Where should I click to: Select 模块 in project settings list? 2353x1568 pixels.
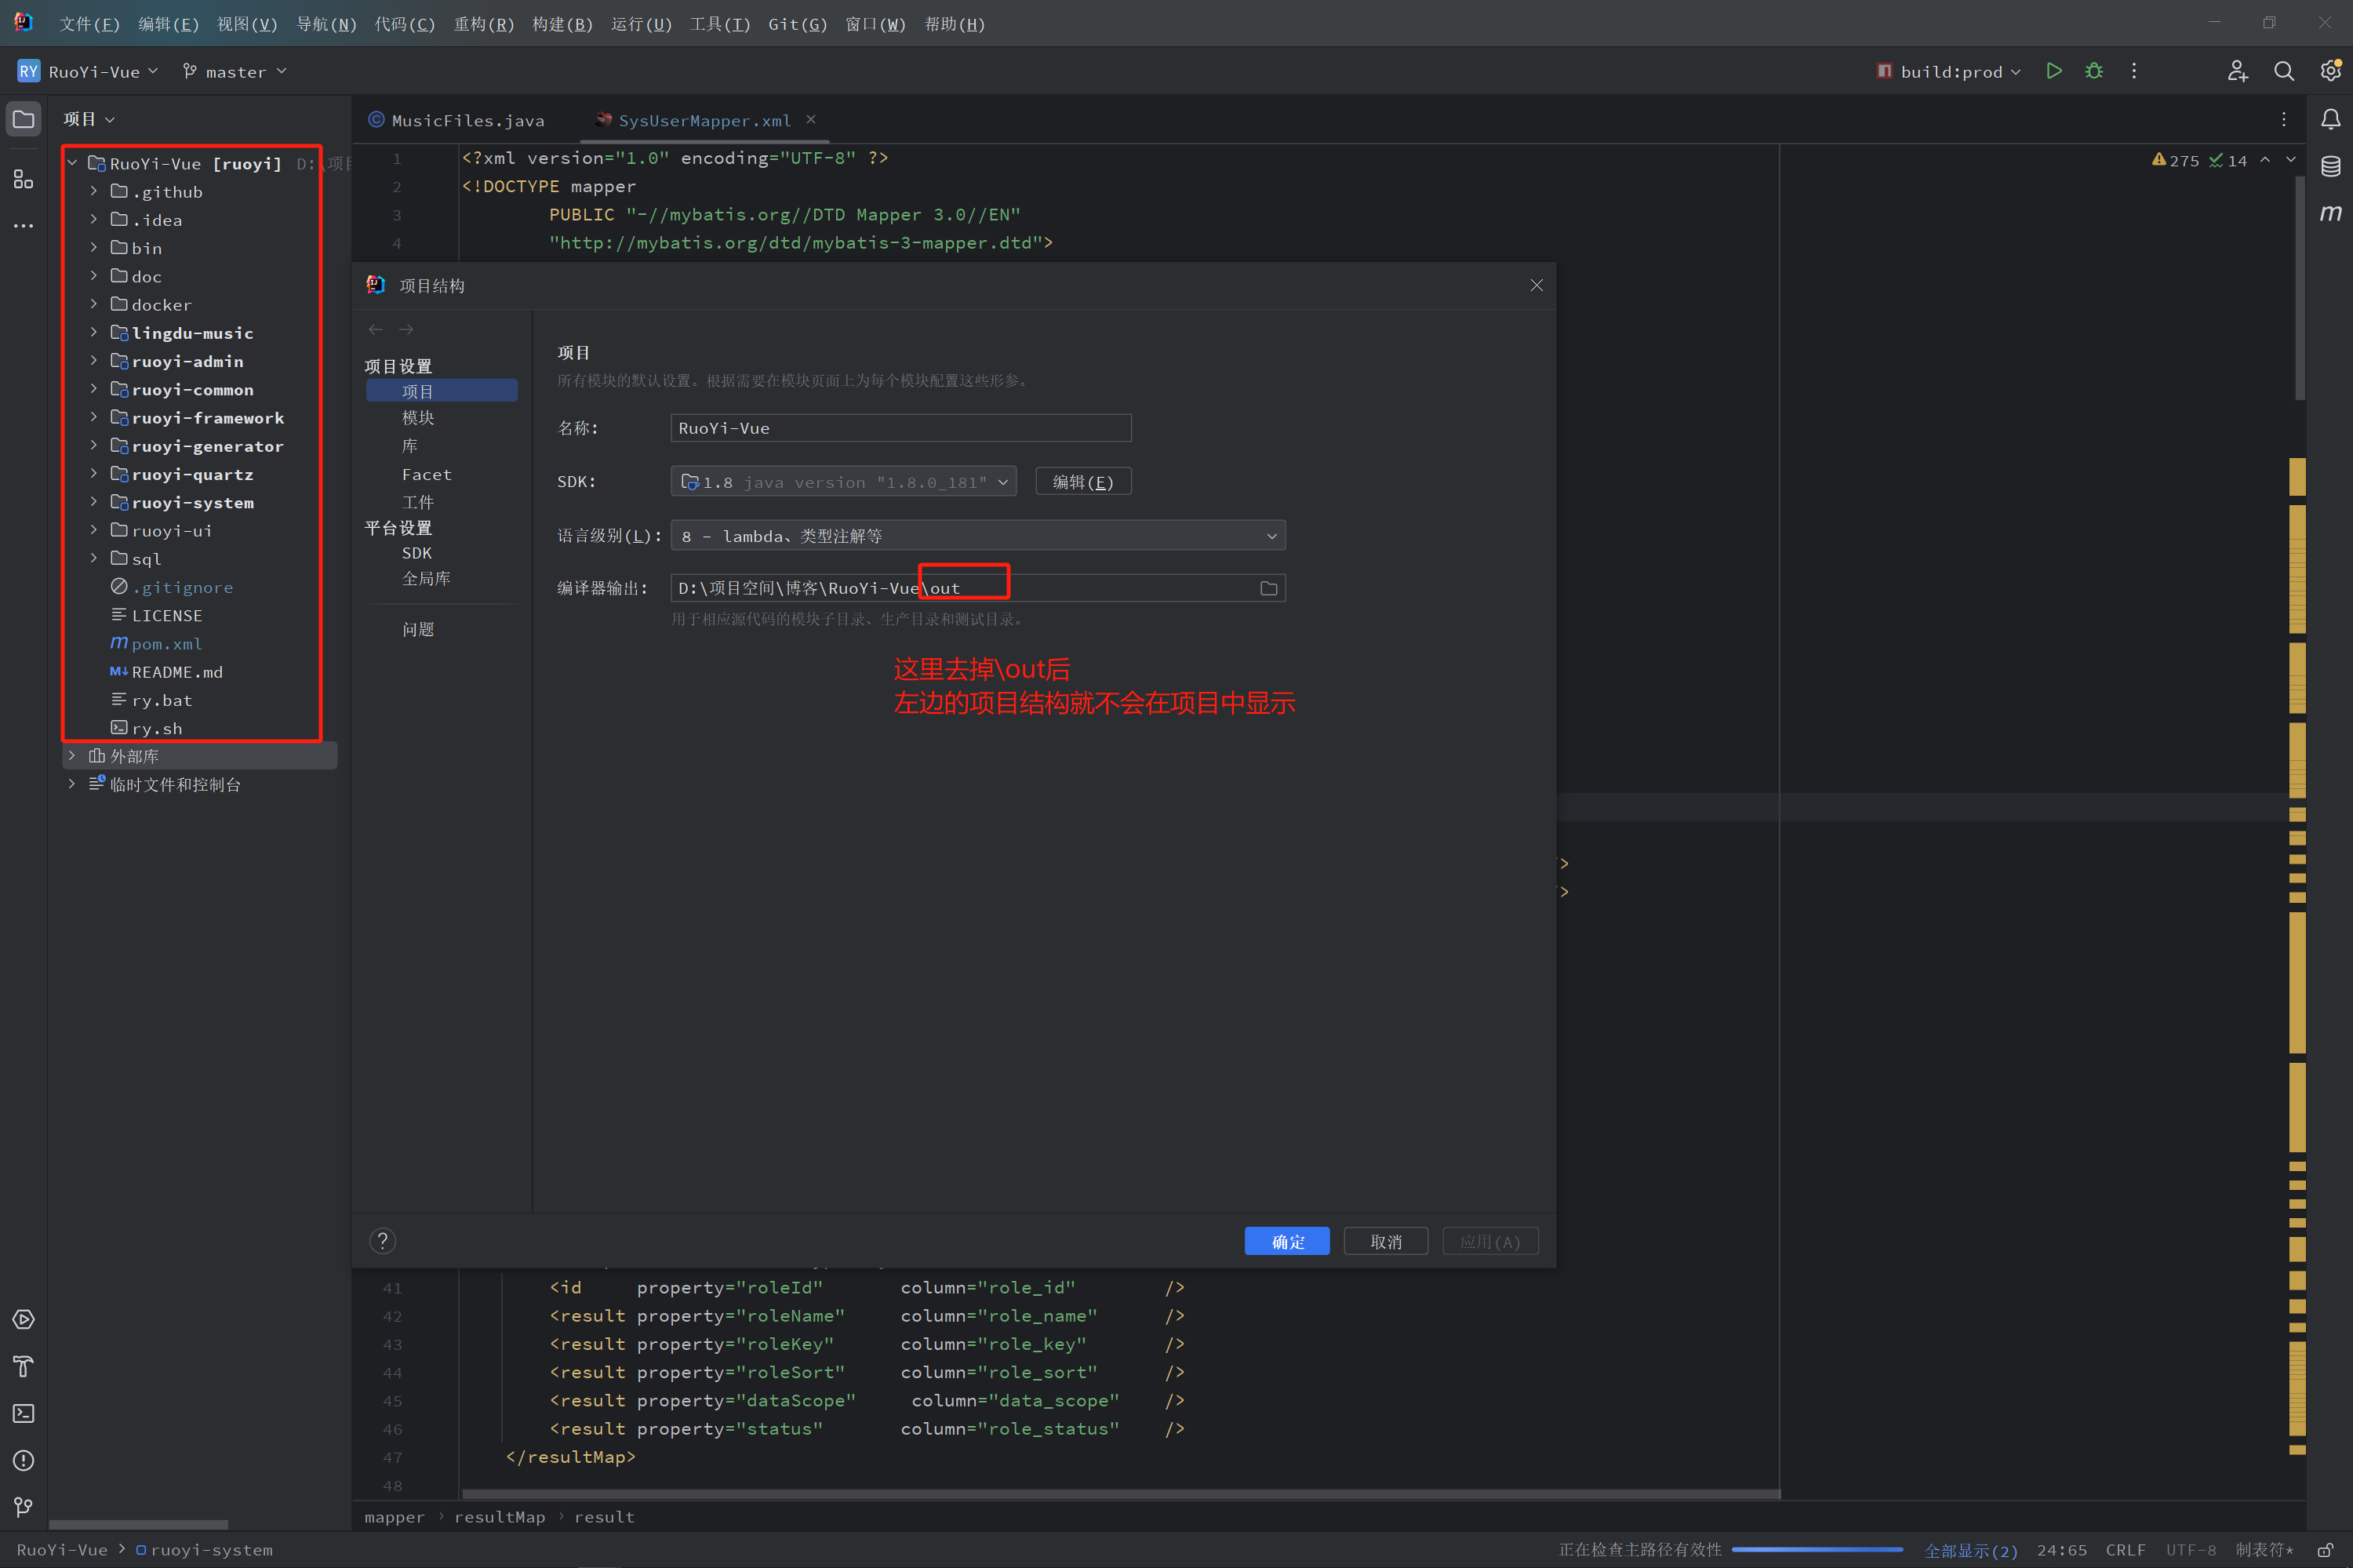[418, 418]
